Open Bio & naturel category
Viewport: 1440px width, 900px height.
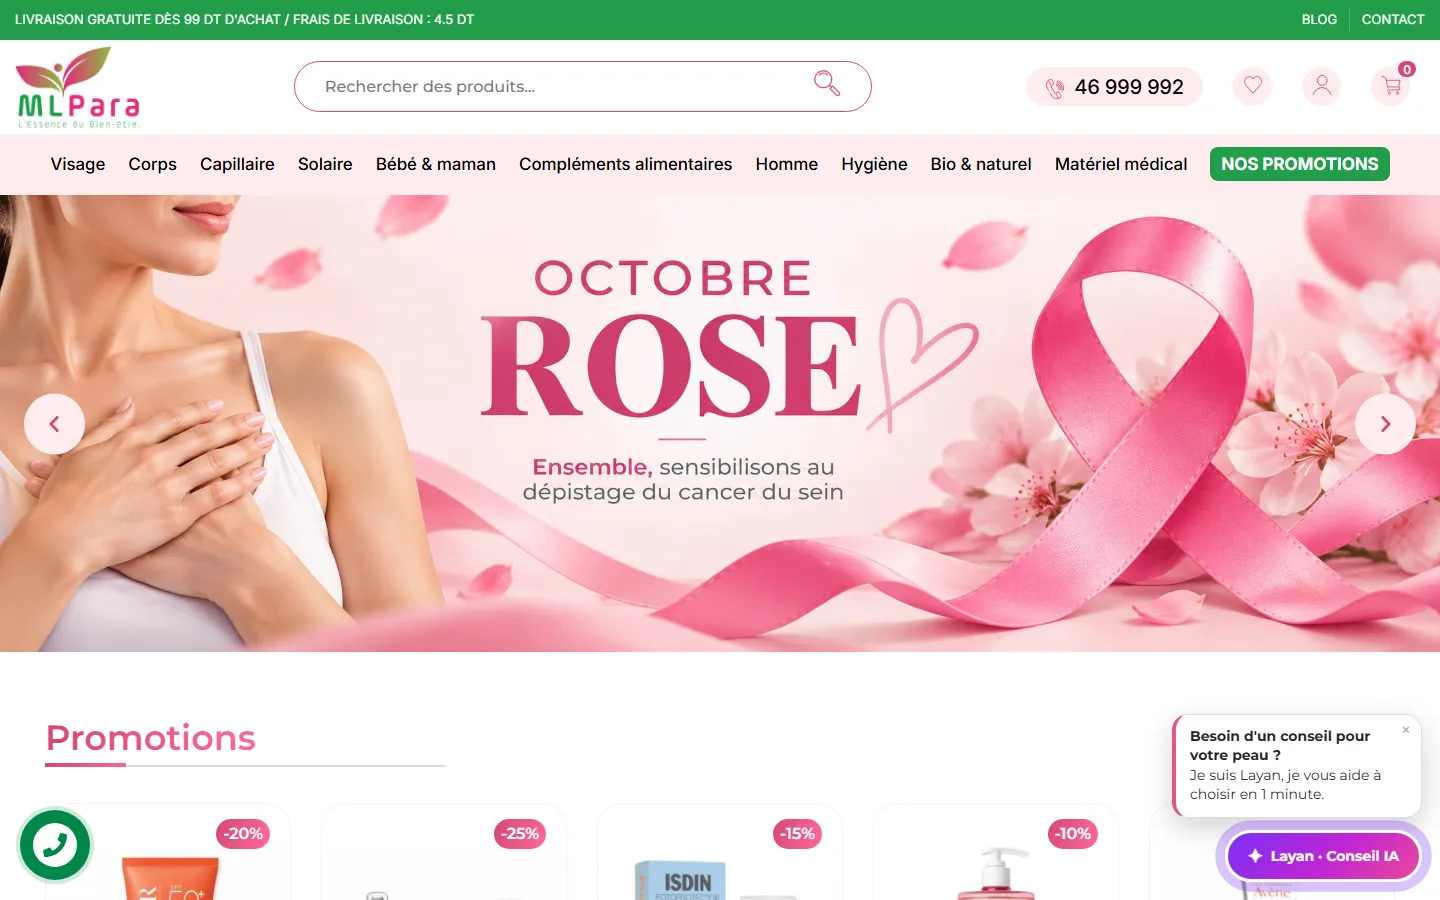pyautogui.click(x=981, y=164)
